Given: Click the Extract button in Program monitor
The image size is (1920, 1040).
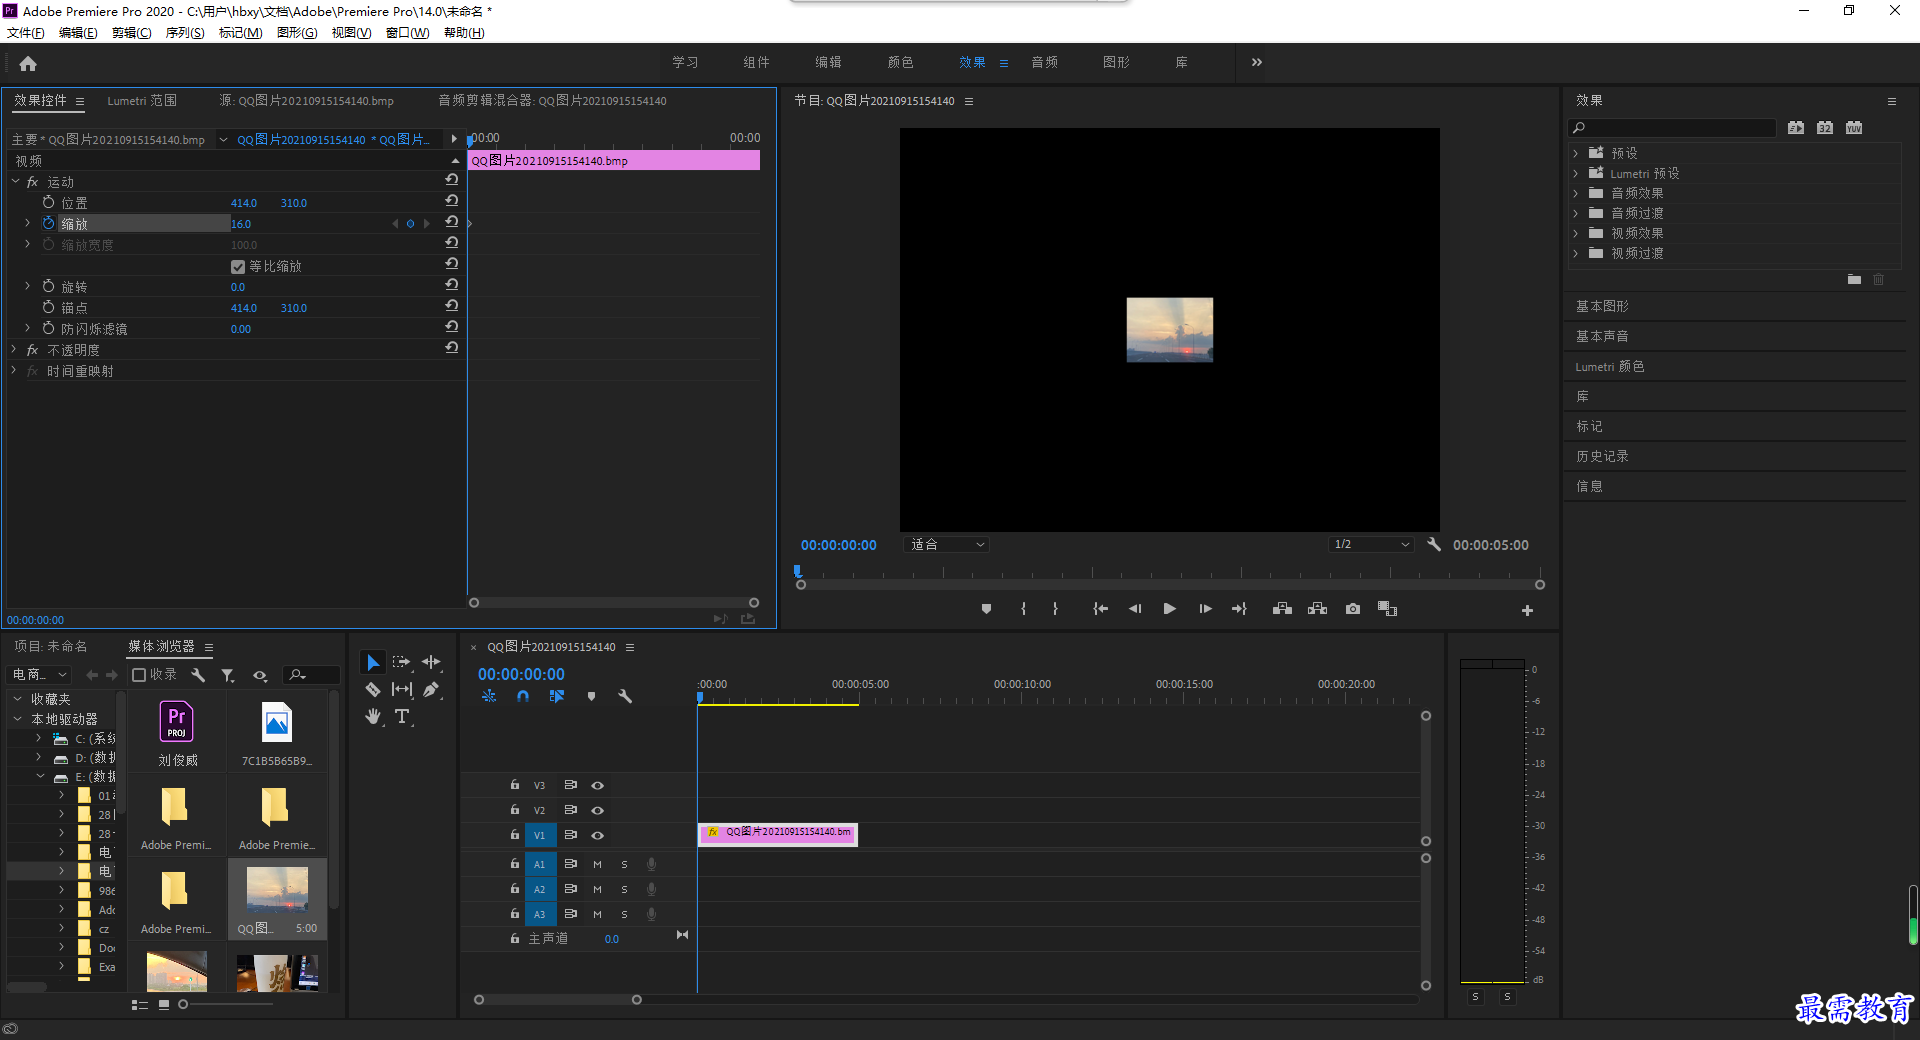Looking at the screenshot, I should [x=1317, y=609].
